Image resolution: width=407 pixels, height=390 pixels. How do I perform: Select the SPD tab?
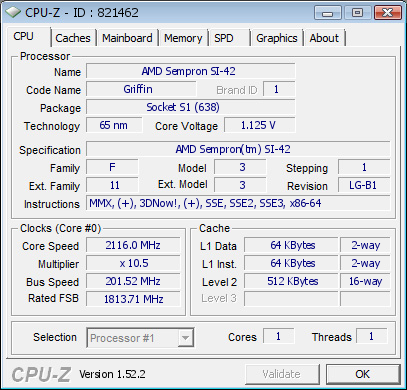tap(229, 38)
